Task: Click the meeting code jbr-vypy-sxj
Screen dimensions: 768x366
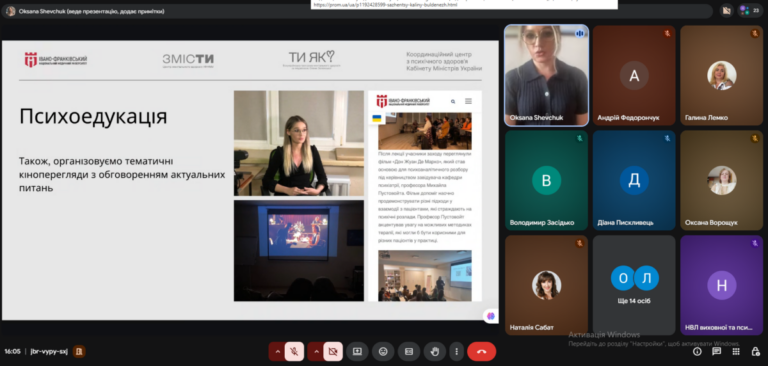Action: coord(49,351)
